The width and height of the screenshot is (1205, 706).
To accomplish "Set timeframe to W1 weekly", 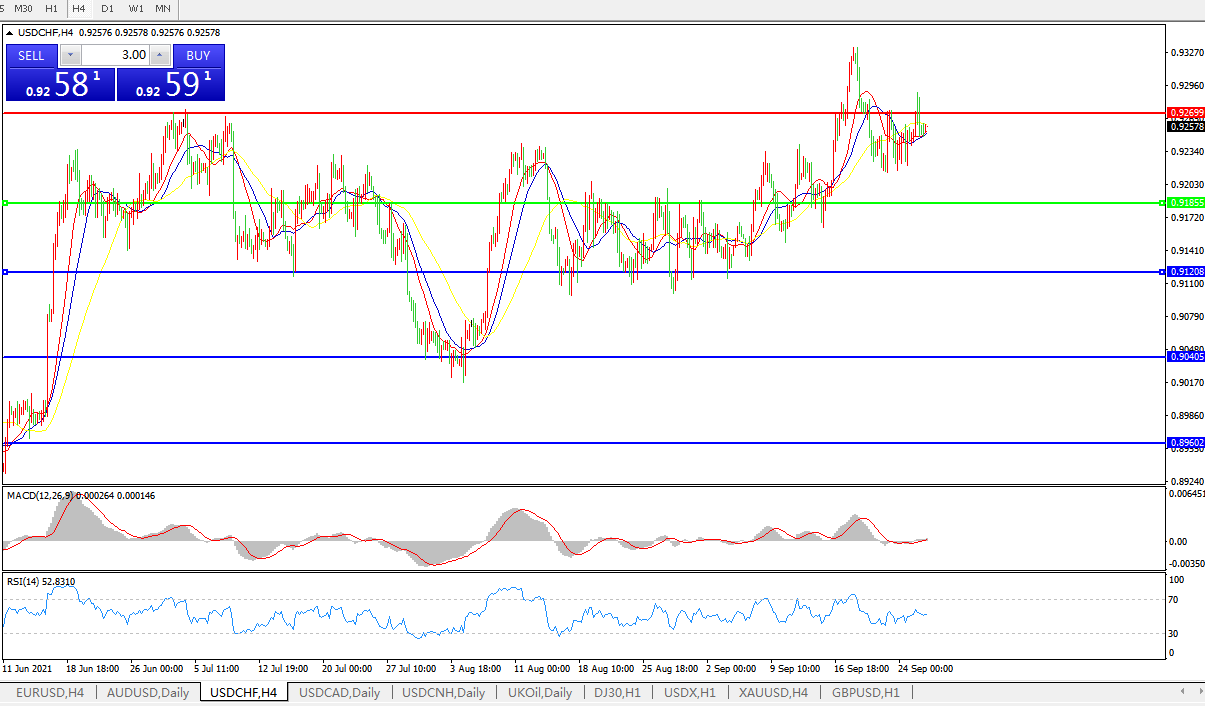I will tap(136, 8).
